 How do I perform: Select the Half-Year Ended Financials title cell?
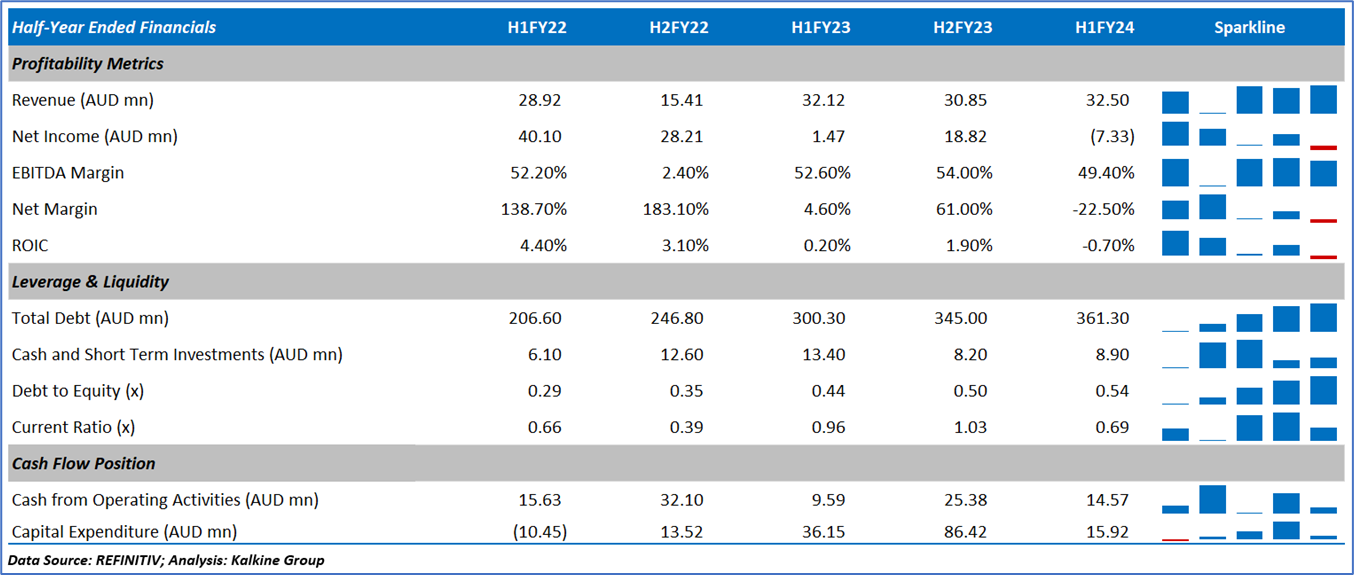pyautogui.click(x=114, y=28)
